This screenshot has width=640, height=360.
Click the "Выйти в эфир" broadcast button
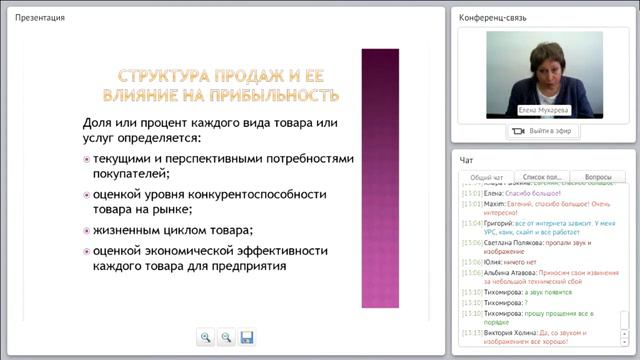(543, 131)
